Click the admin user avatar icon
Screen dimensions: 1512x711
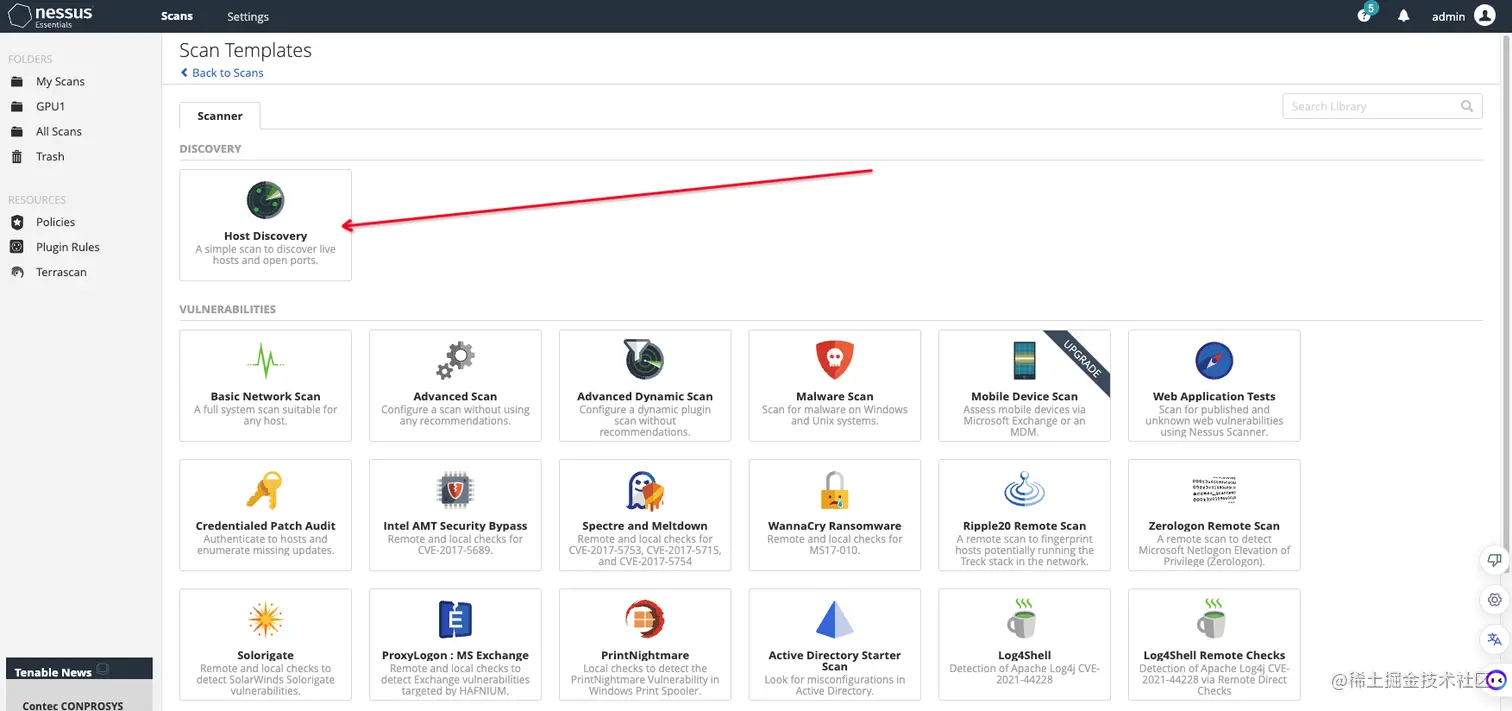(1485, 16)
